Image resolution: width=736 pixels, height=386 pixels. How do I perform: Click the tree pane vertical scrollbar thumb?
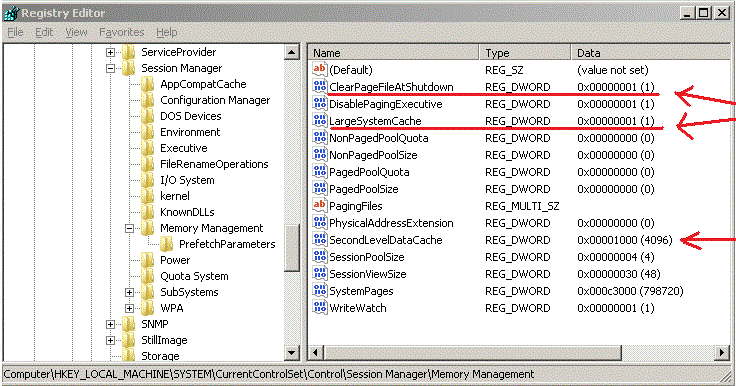(291, 248)
